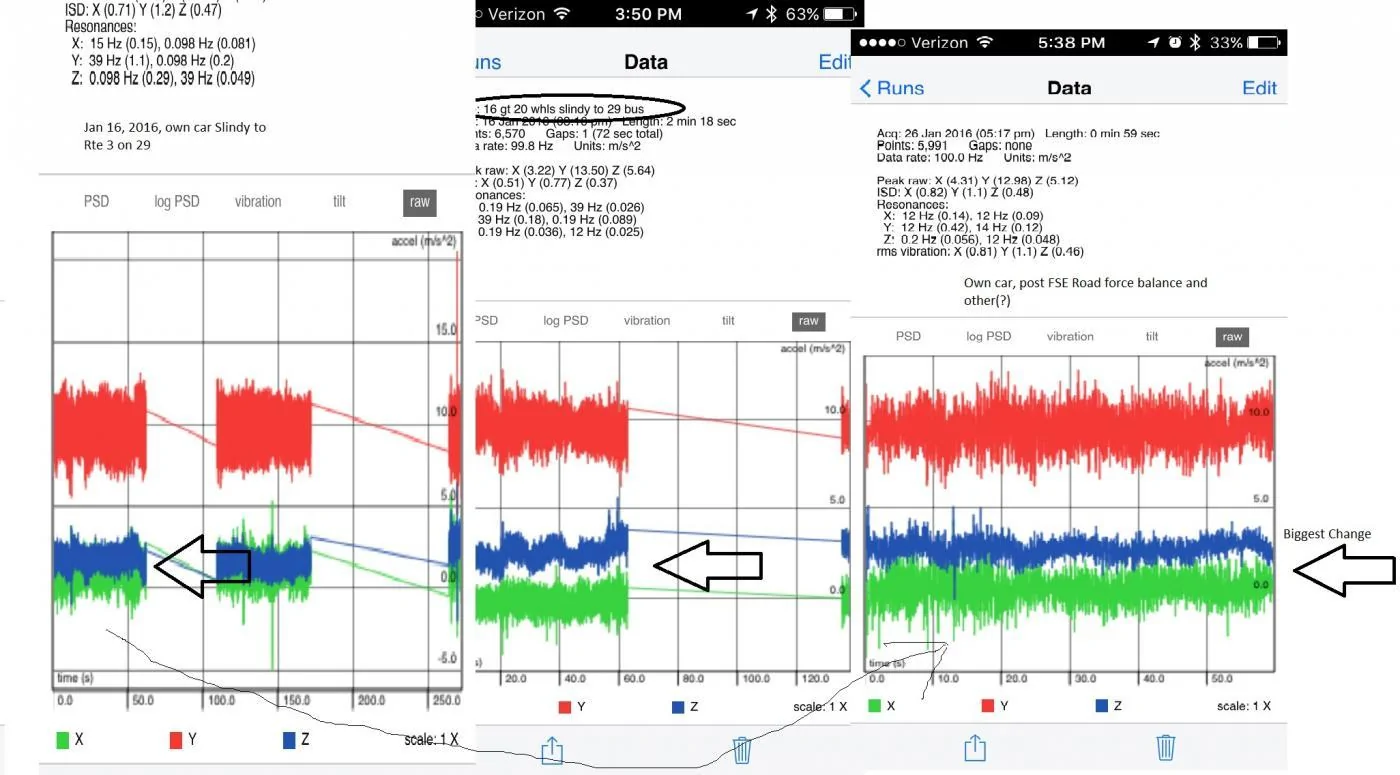Tap 'scale: 1 X' on the 5:38 PM screen

point(1244,705)
